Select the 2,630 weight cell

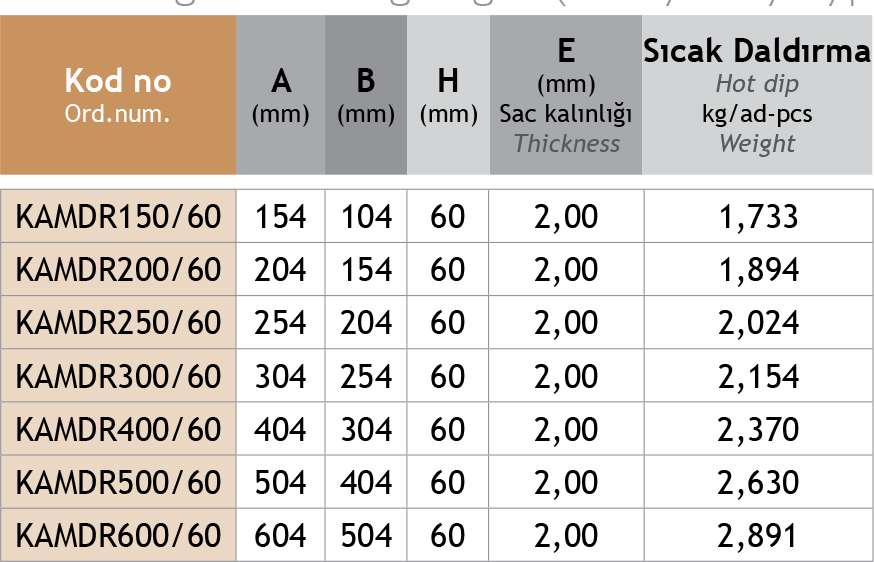759,482
